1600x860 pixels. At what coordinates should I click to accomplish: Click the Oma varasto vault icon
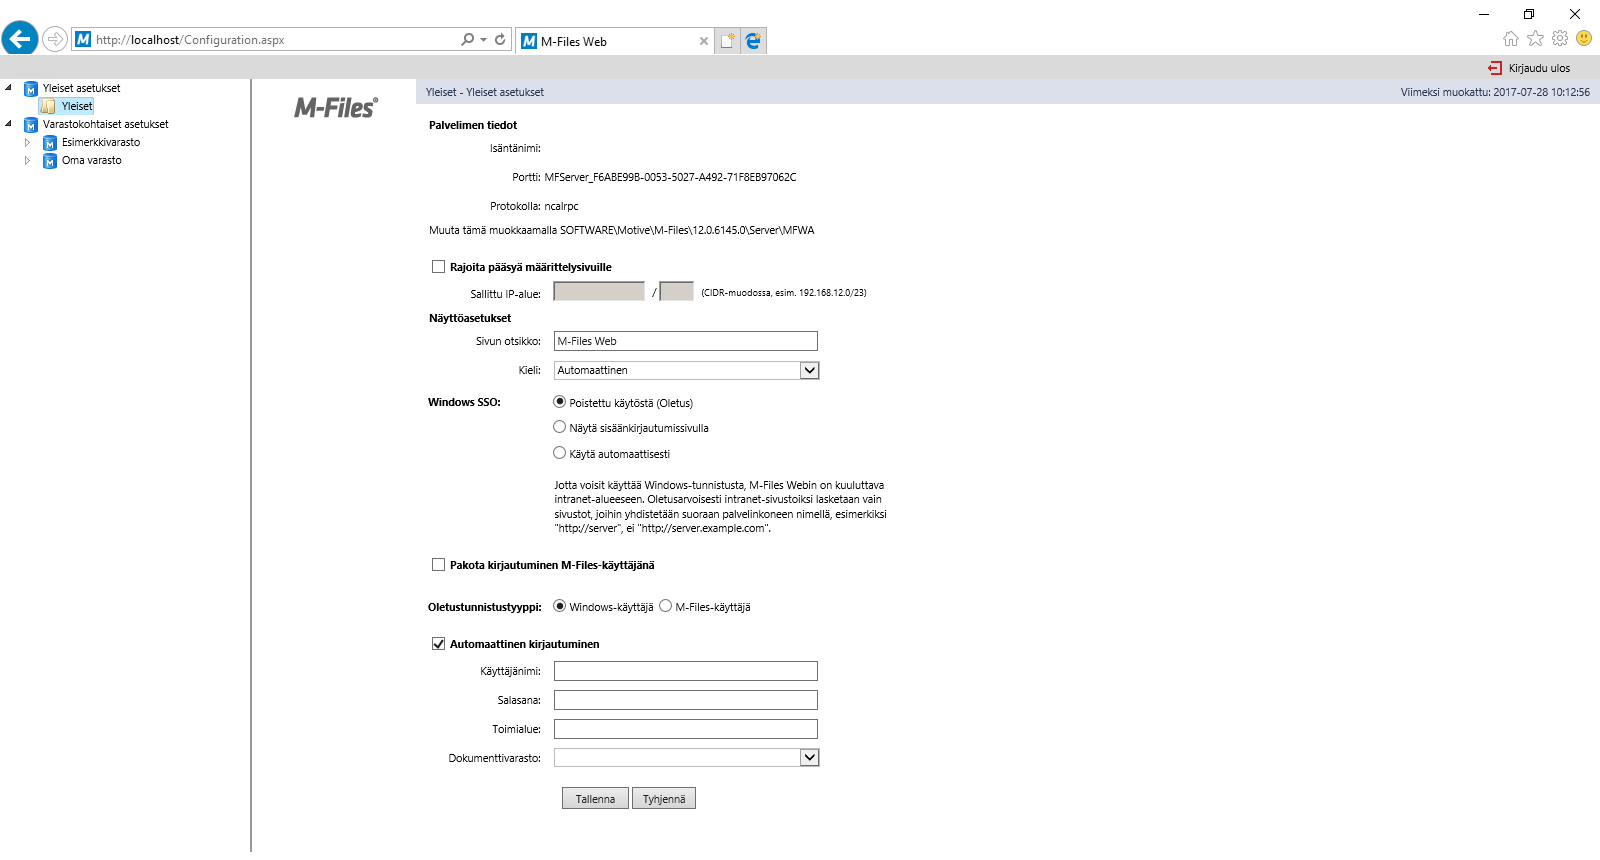[50, 161]
